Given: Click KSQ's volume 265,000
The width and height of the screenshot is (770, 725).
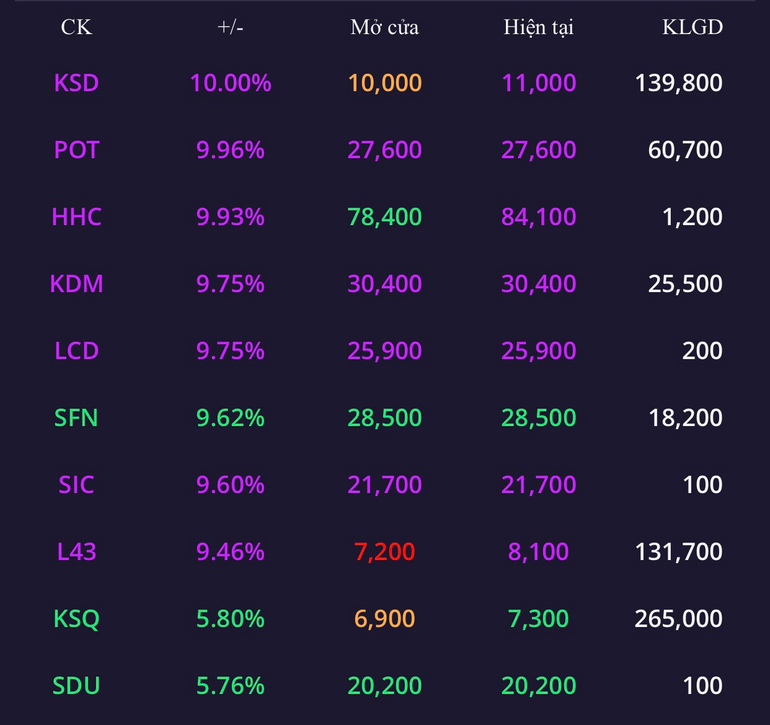Looking at the screenshot, I should click(678, 618).
